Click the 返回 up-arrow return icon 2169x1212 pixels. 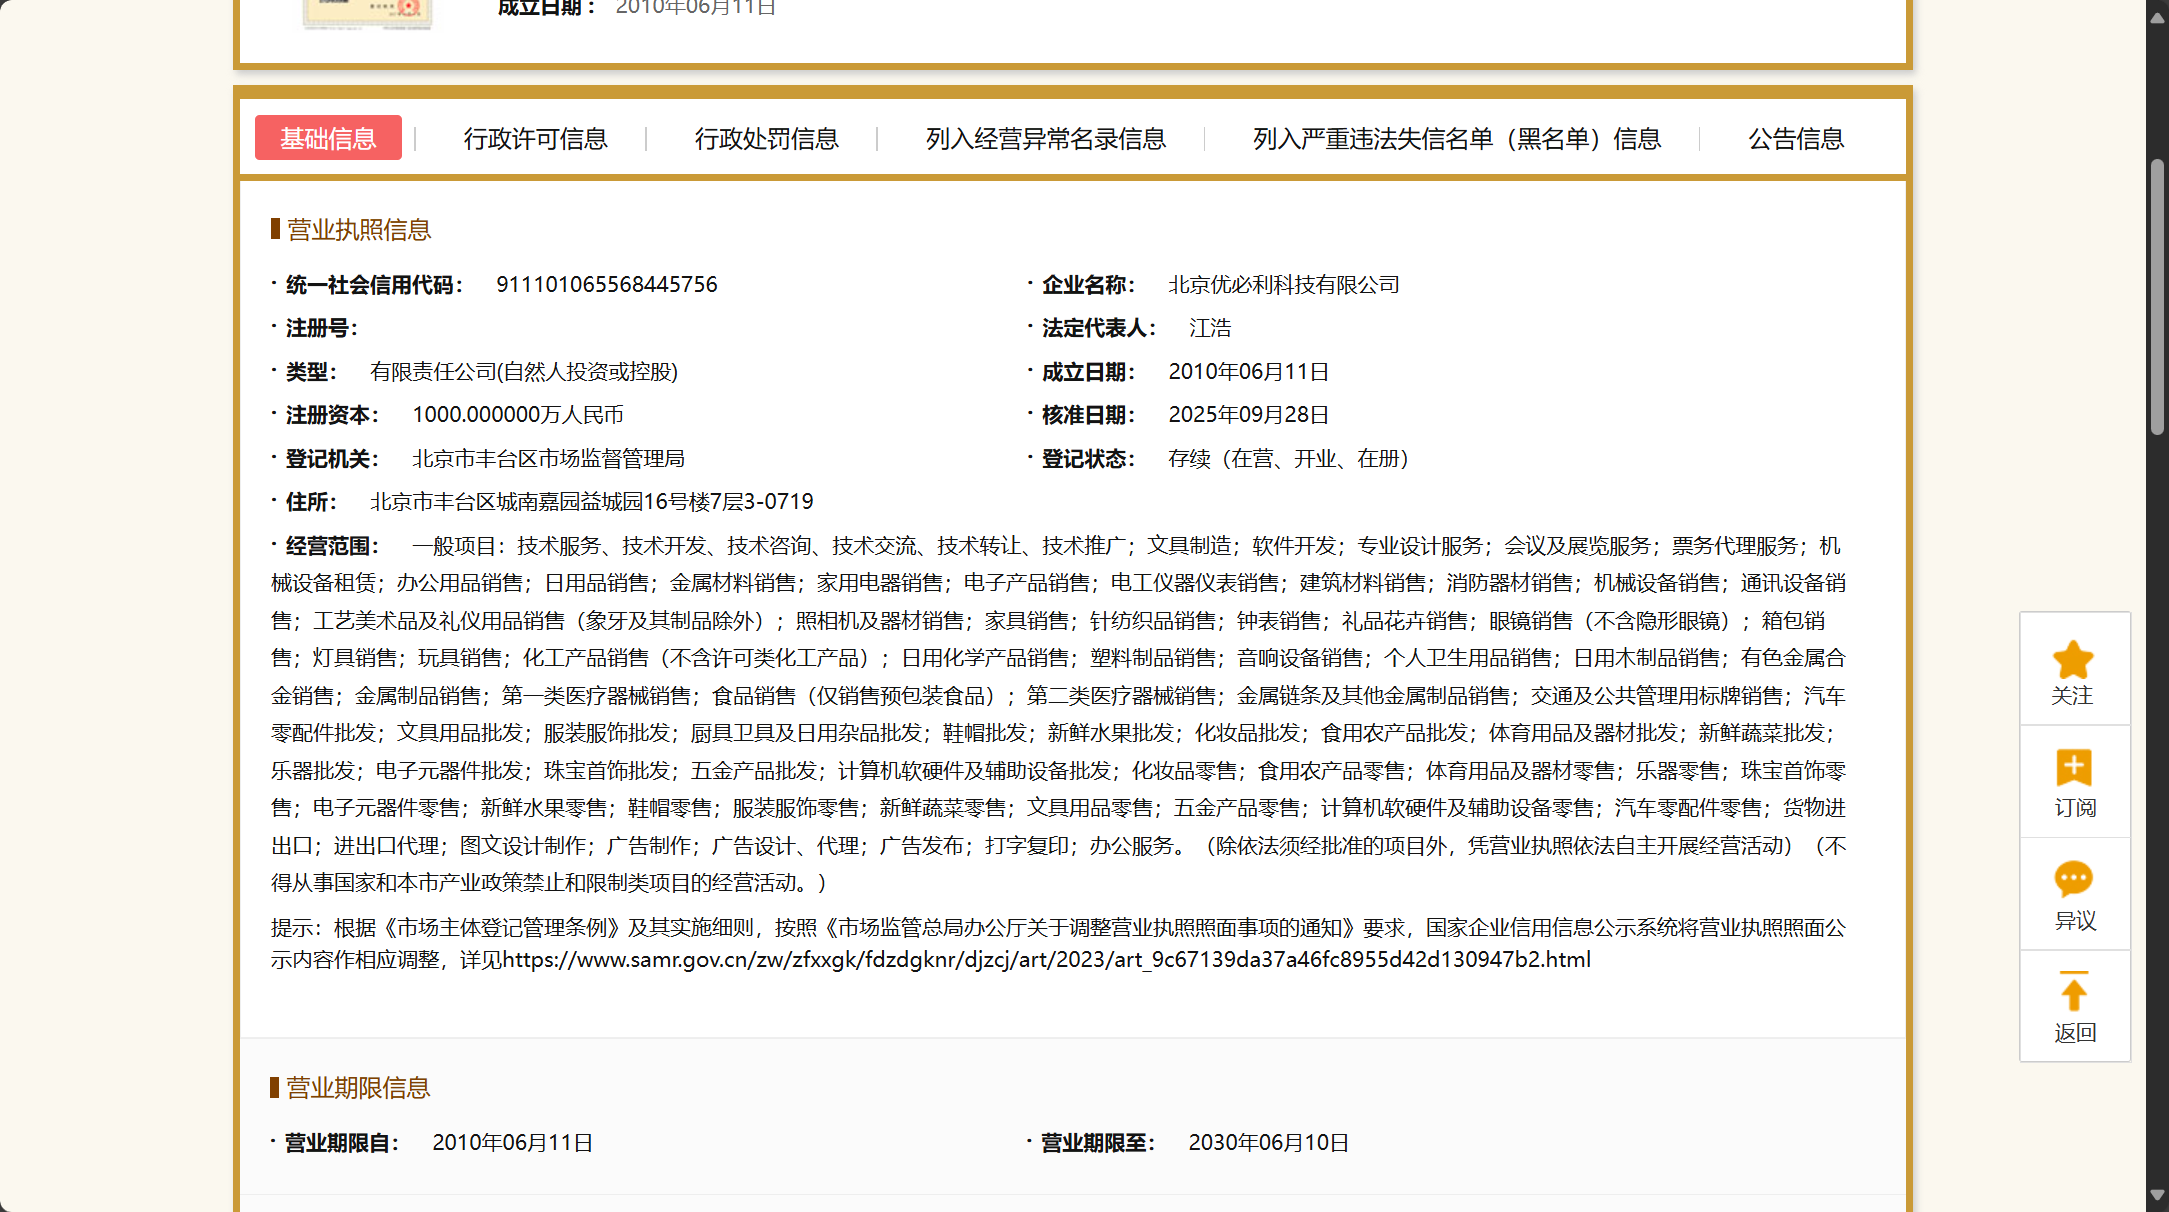[2073, 992]
